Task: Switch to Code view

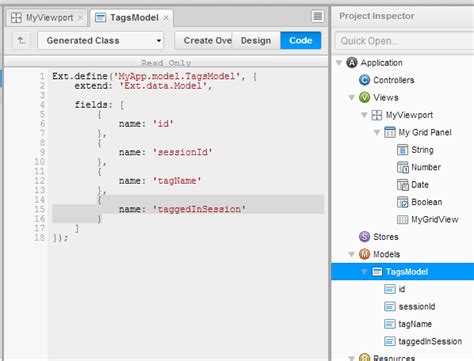Action: [301, 41]
